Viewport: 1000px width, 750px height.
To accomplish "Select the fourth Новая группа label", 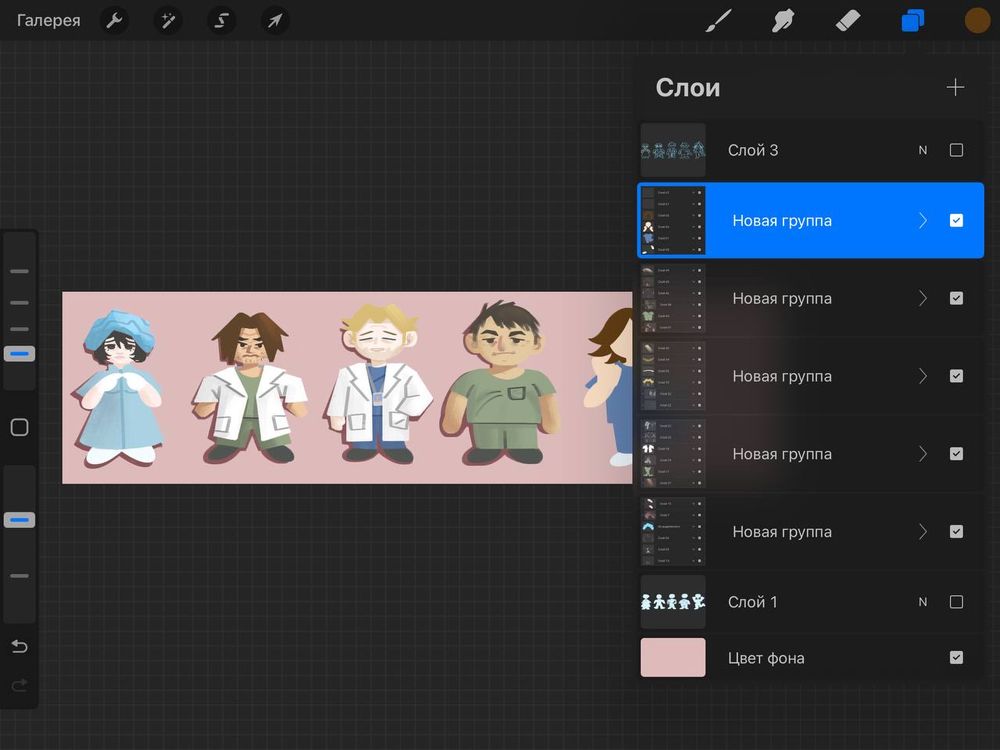I will [x=782, y=454].
